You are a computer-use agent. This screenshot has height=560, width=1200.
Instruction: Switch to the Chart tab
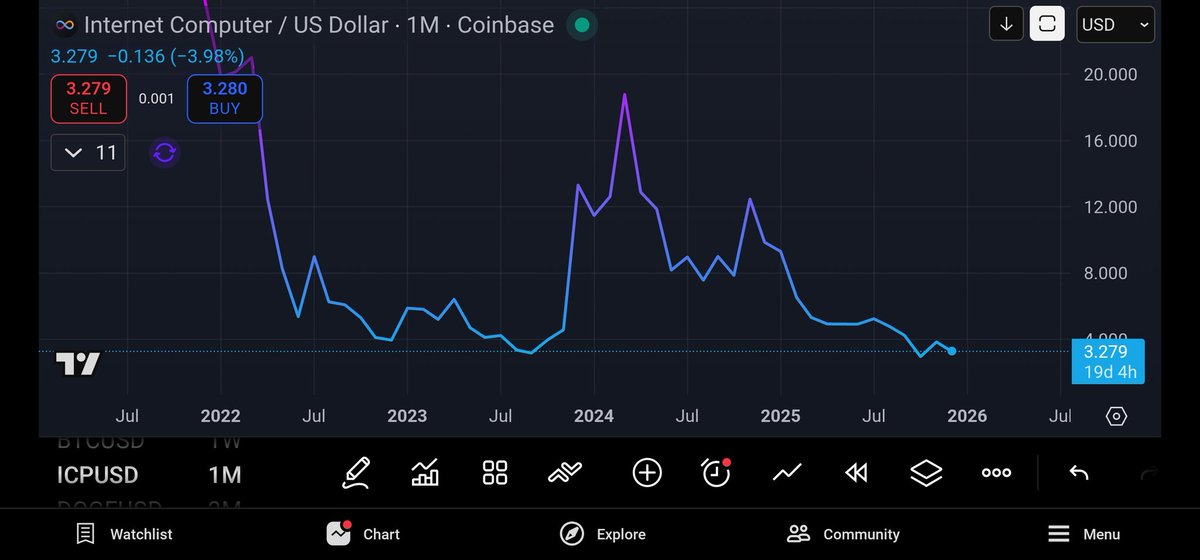[x=363, y=534]
